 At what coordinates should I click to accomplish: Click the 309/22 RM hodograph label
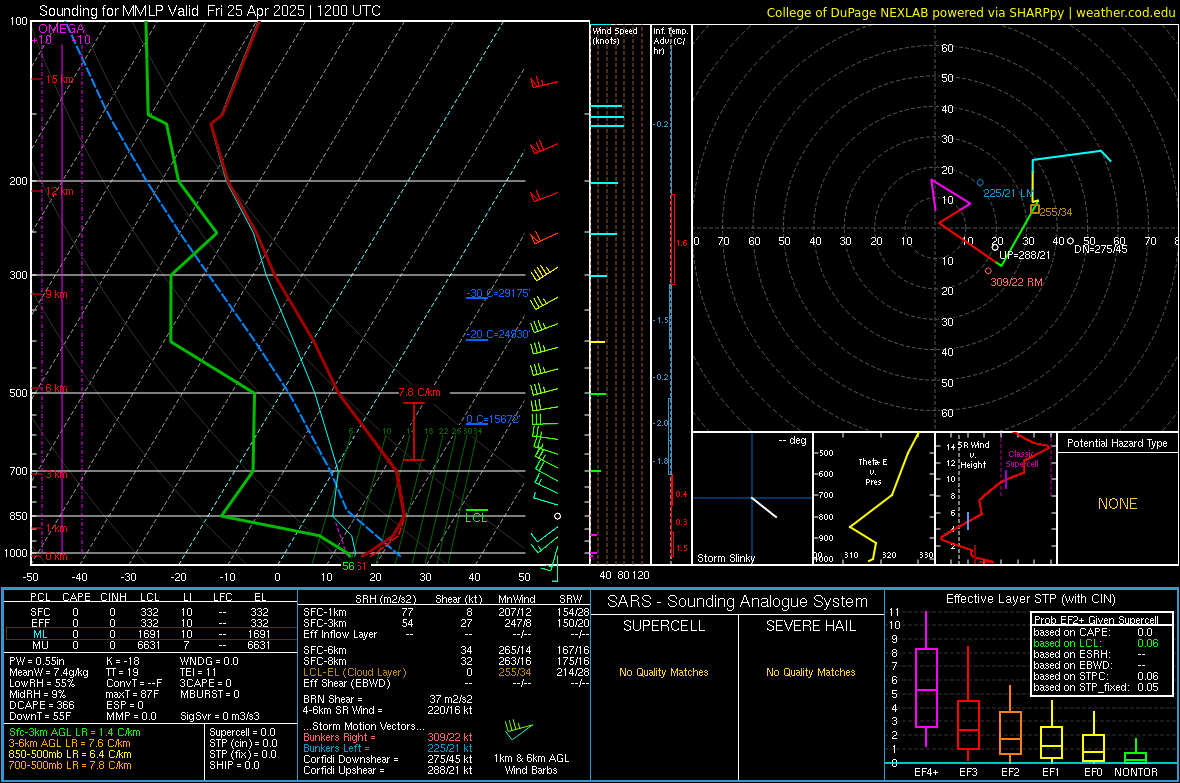1017,282
